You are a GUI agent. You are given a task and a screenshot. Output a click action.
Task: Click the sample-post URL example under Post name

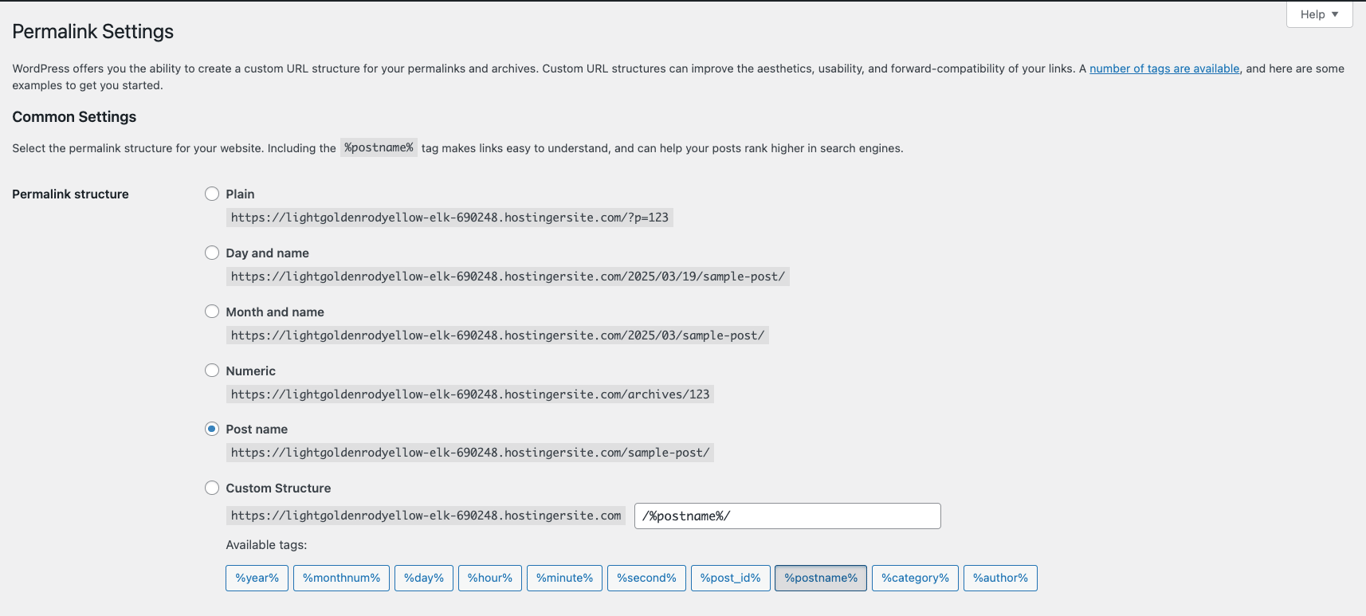click(x=470, y=452)
